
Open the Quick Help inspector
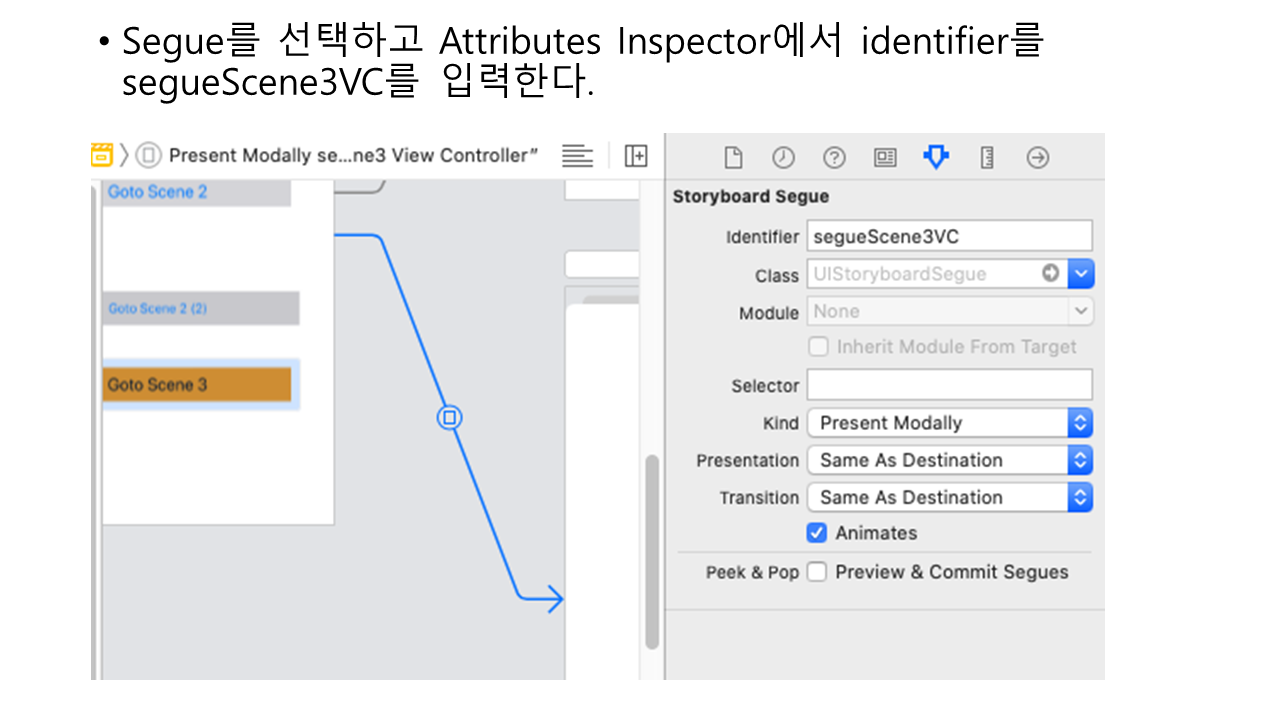pyautogui.click(x=834, y=158)
